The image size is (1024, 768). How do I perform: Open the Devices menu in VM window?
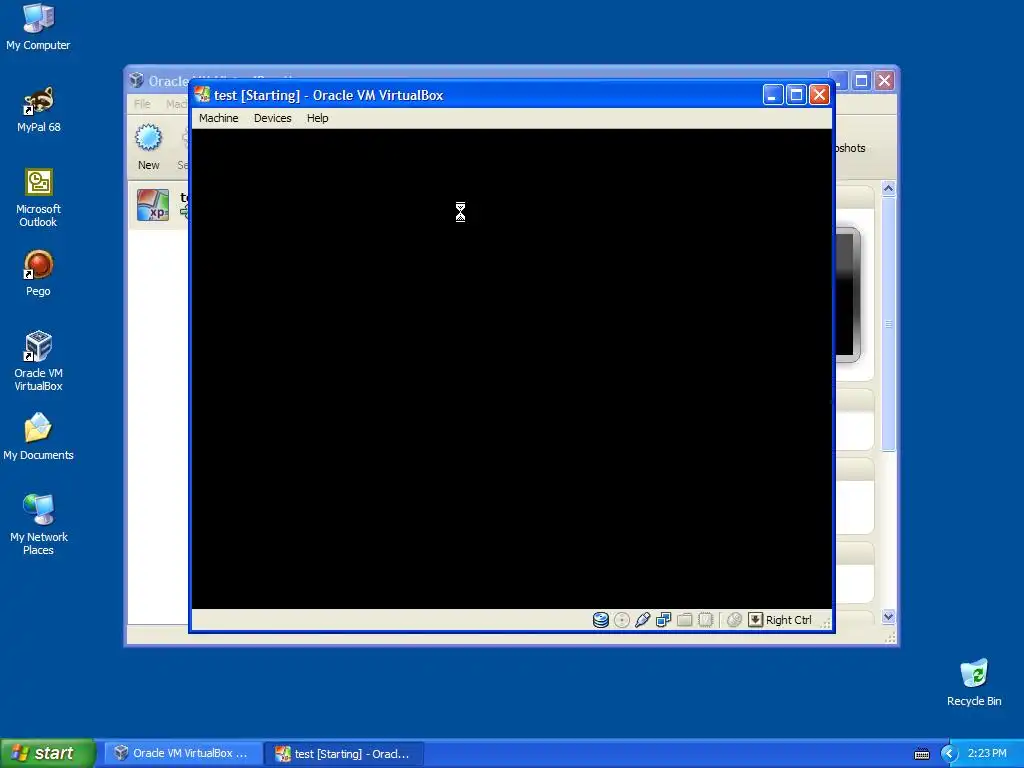[x=272, y=118]
